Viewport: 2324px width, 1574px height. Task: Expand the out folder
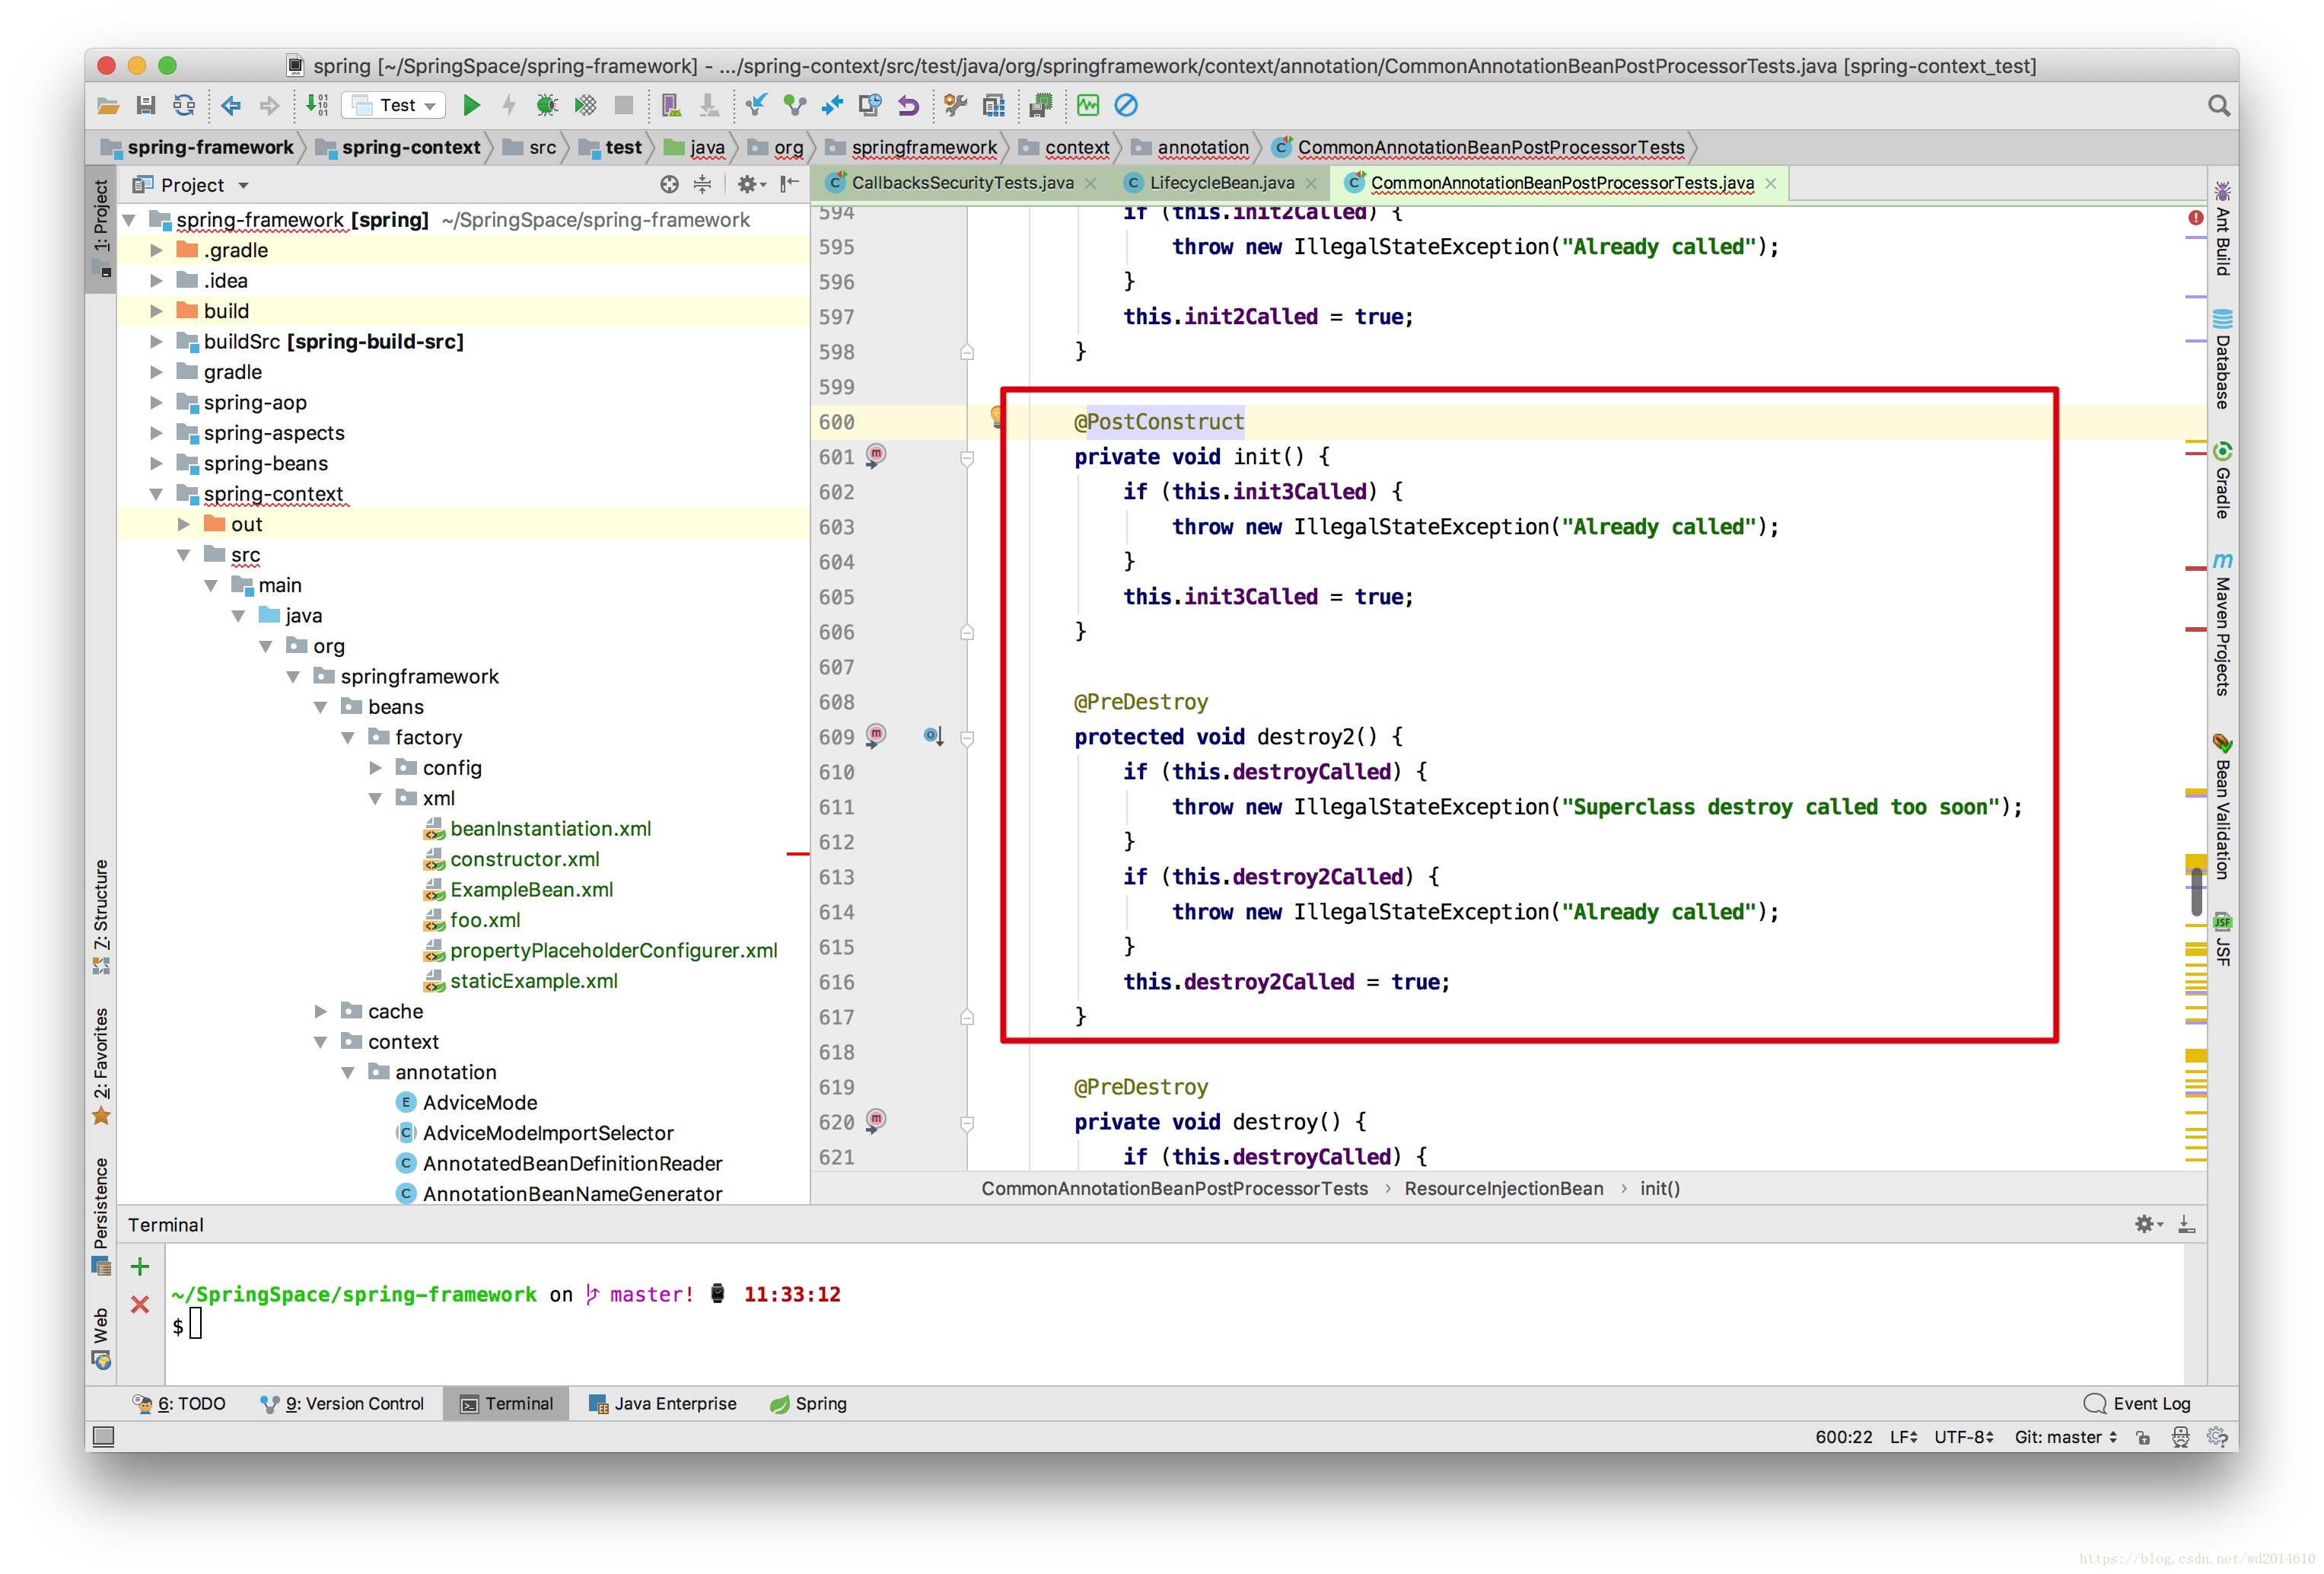[x=184, y=524]
